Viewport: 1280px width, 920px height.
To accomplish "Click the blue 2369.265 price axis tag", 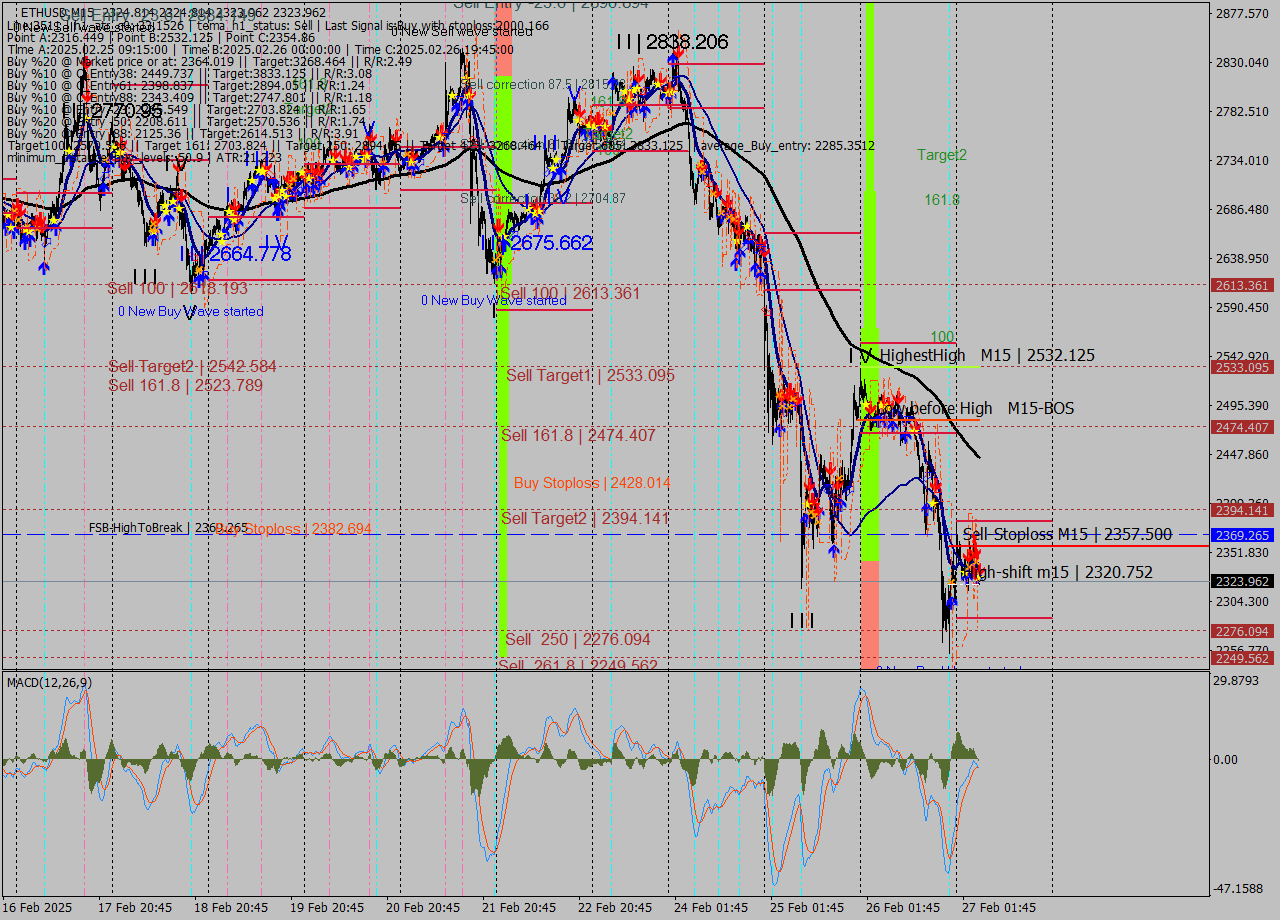I will (x=1241, y=535).
